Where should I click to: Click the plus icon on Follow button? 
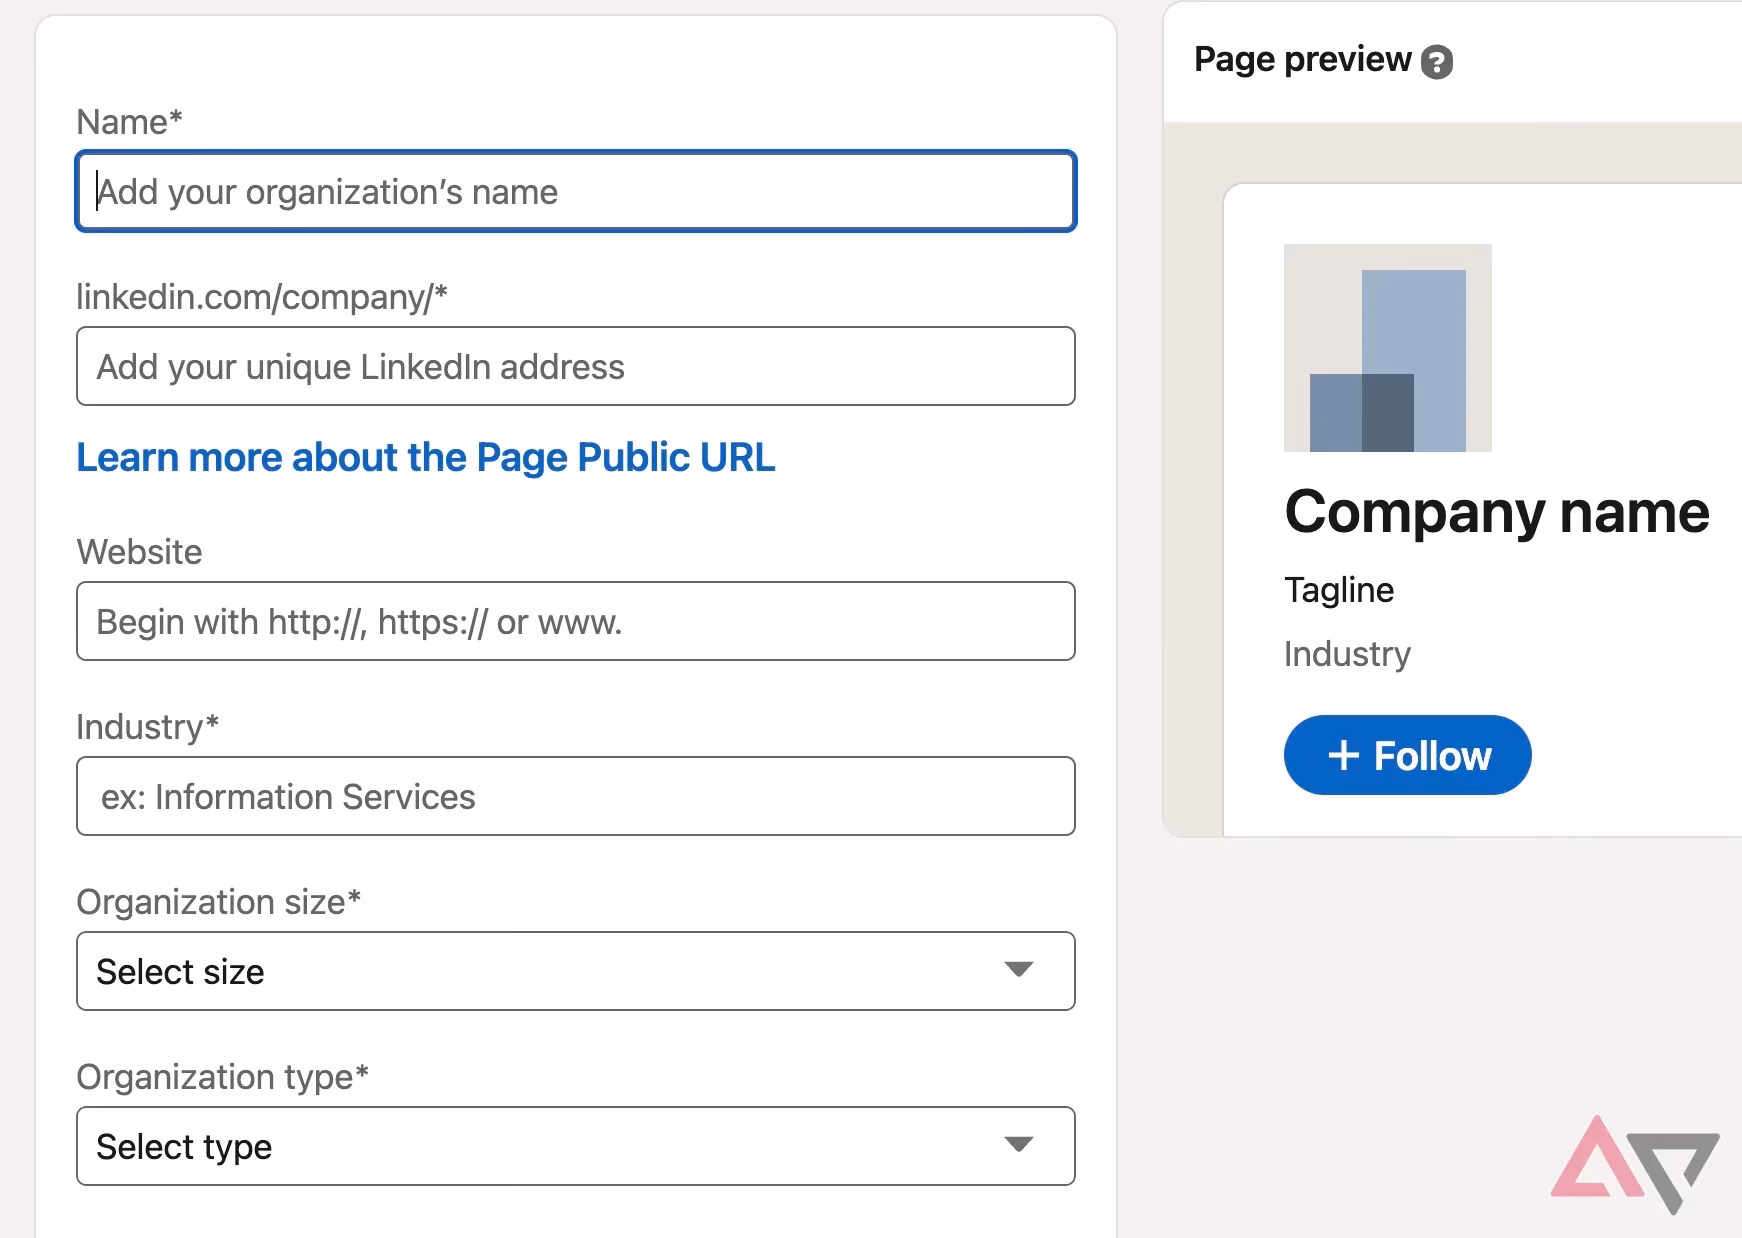[1343, 755]
